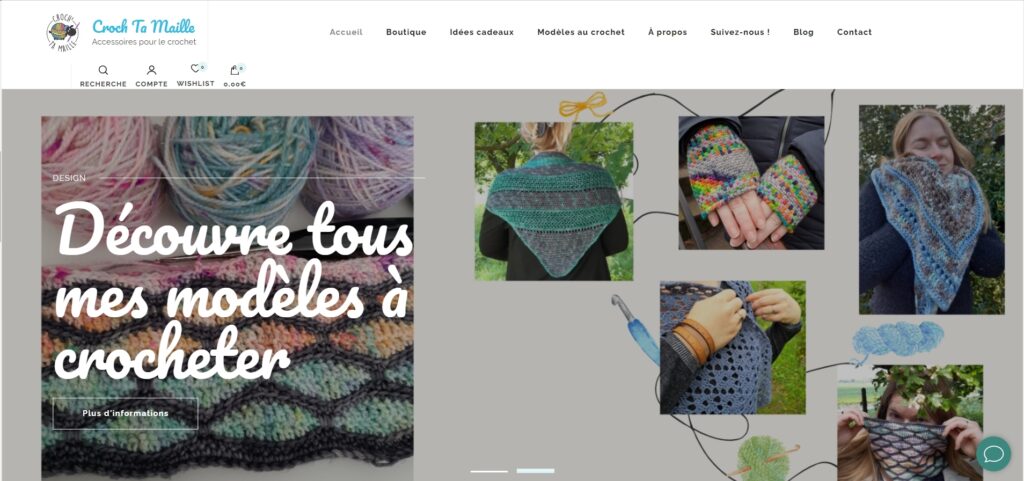Screen dimensions: 1024x481
Task: Open the green shawl photo thumbnail
Action: pos(554,201)
